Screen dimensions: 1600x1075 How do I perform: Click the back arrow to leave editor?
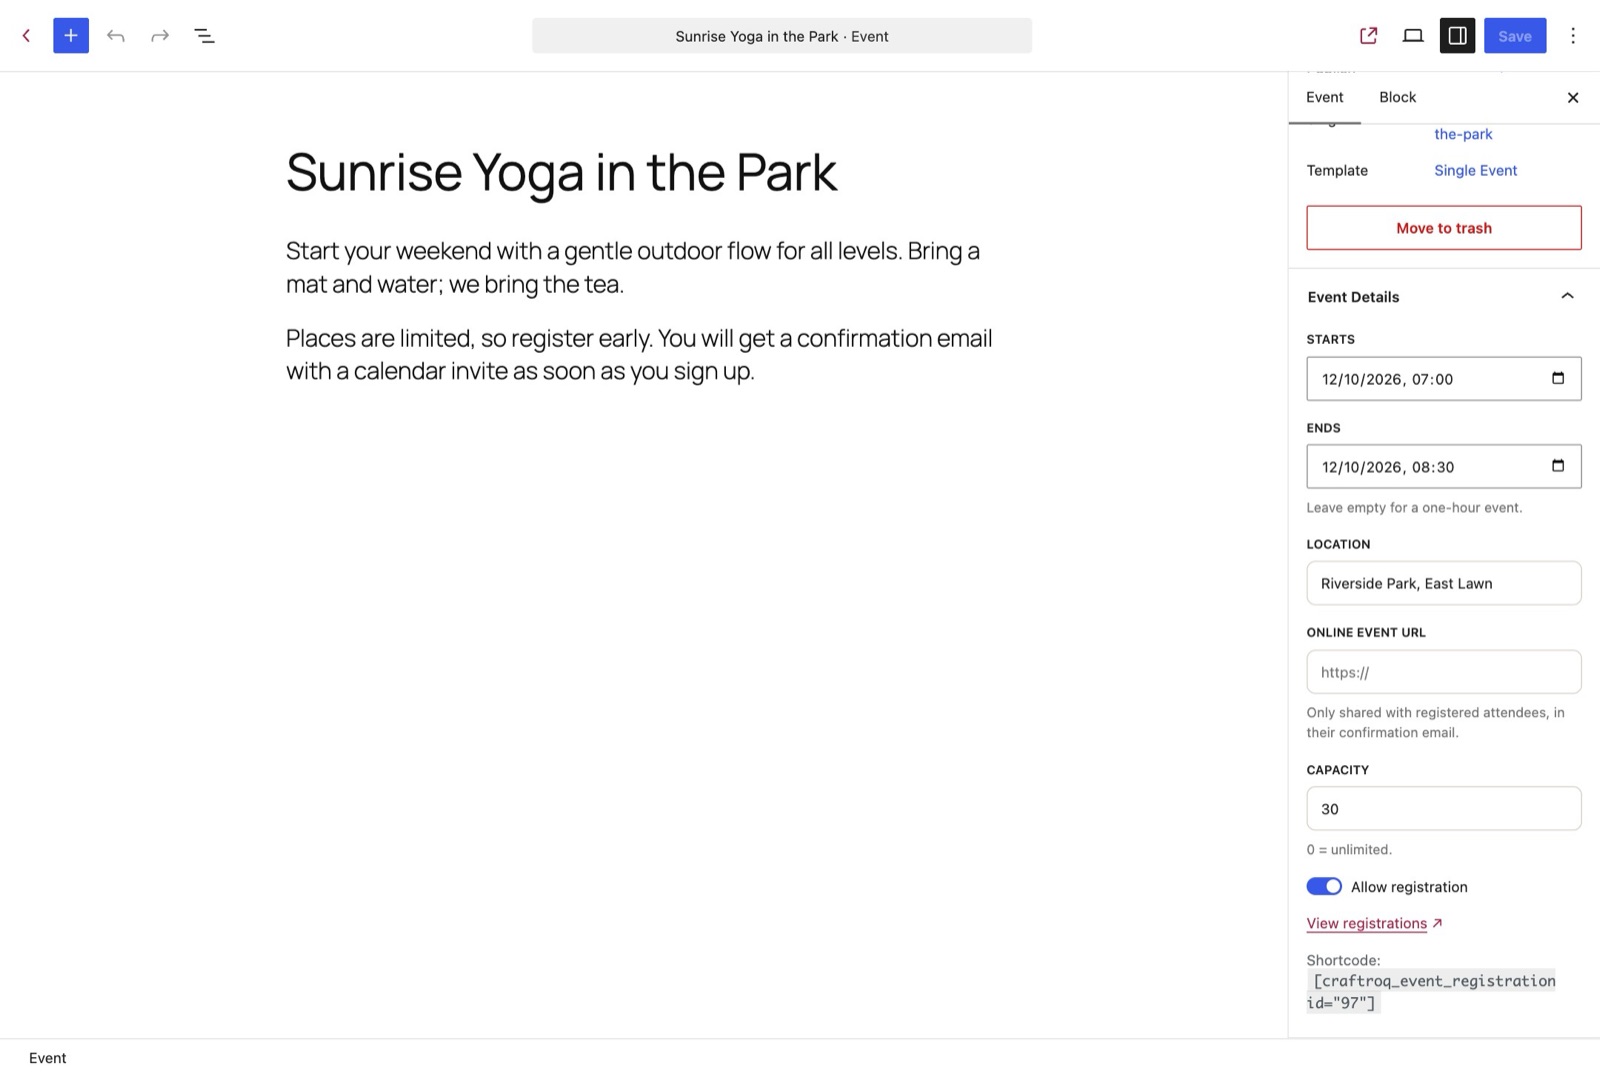tap(27, 36)
